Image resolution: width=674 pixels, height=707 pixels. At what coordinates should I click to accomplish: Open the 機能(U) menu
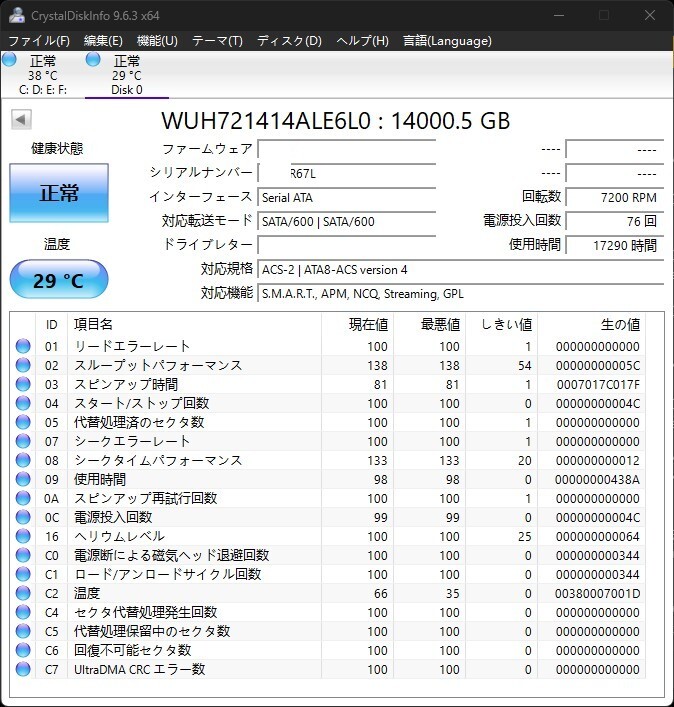point(157,41)
